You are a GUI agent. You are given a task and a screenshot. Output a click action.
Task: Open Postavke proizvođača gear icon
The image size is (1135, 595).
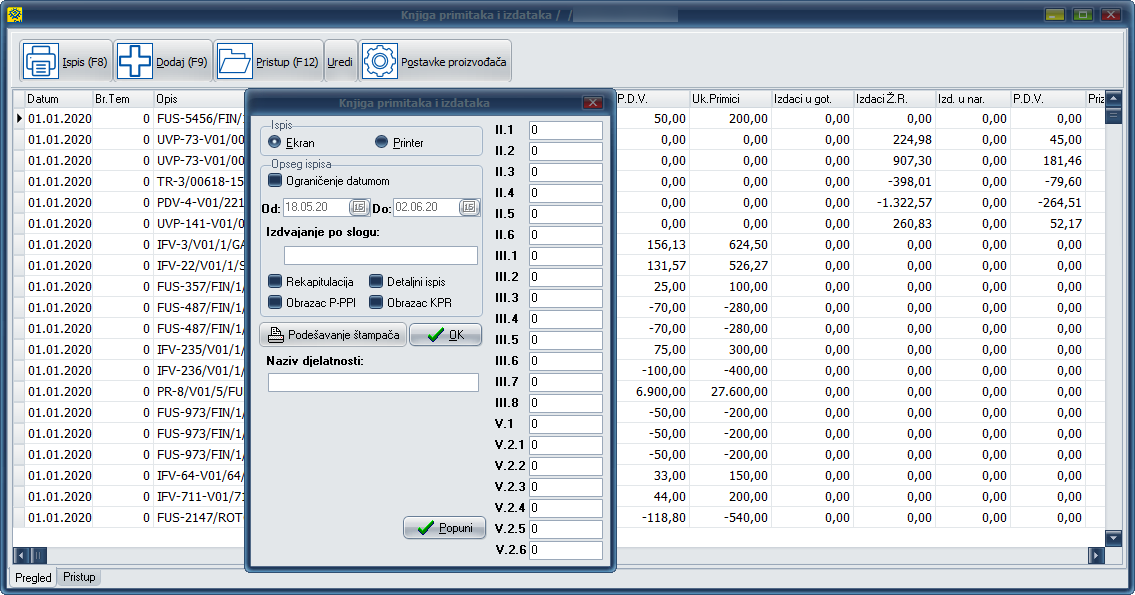point(380,62)
